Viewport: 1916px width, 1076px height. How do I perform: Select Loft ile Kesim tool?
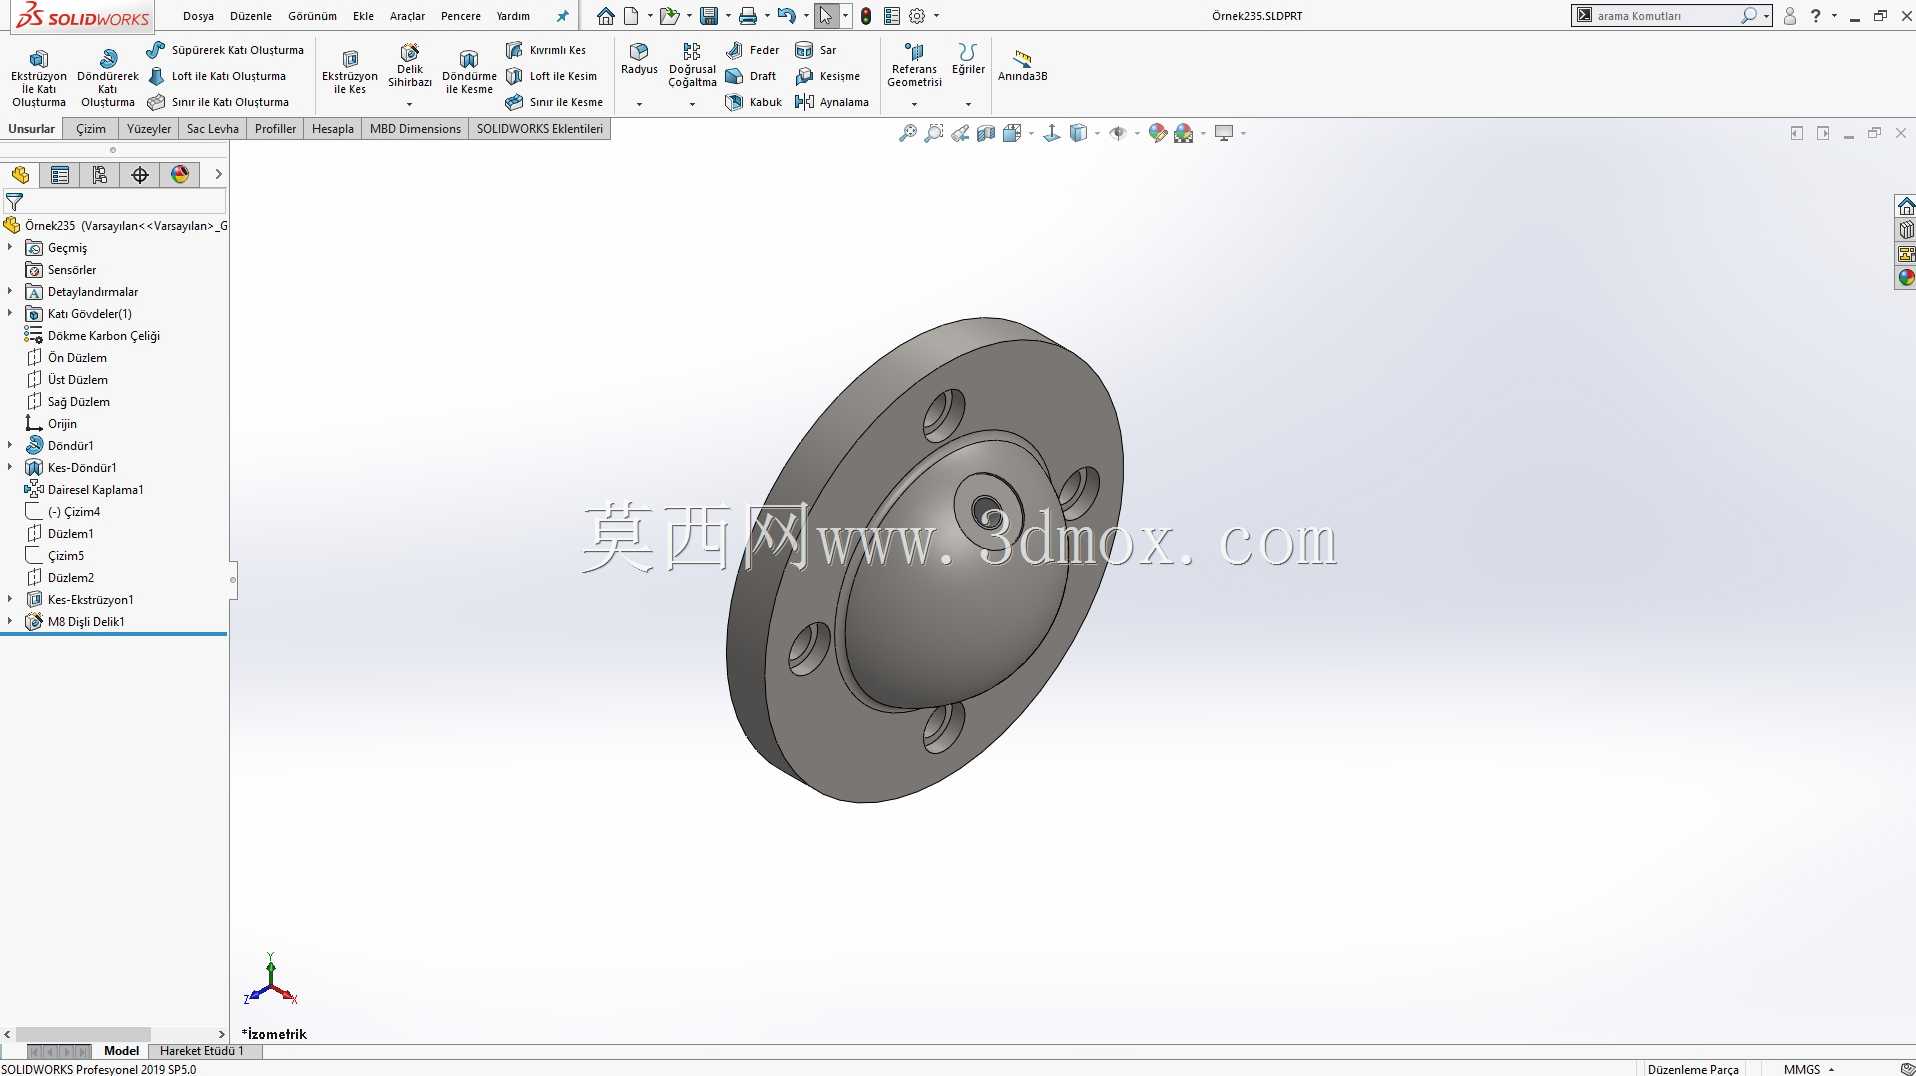551,76
